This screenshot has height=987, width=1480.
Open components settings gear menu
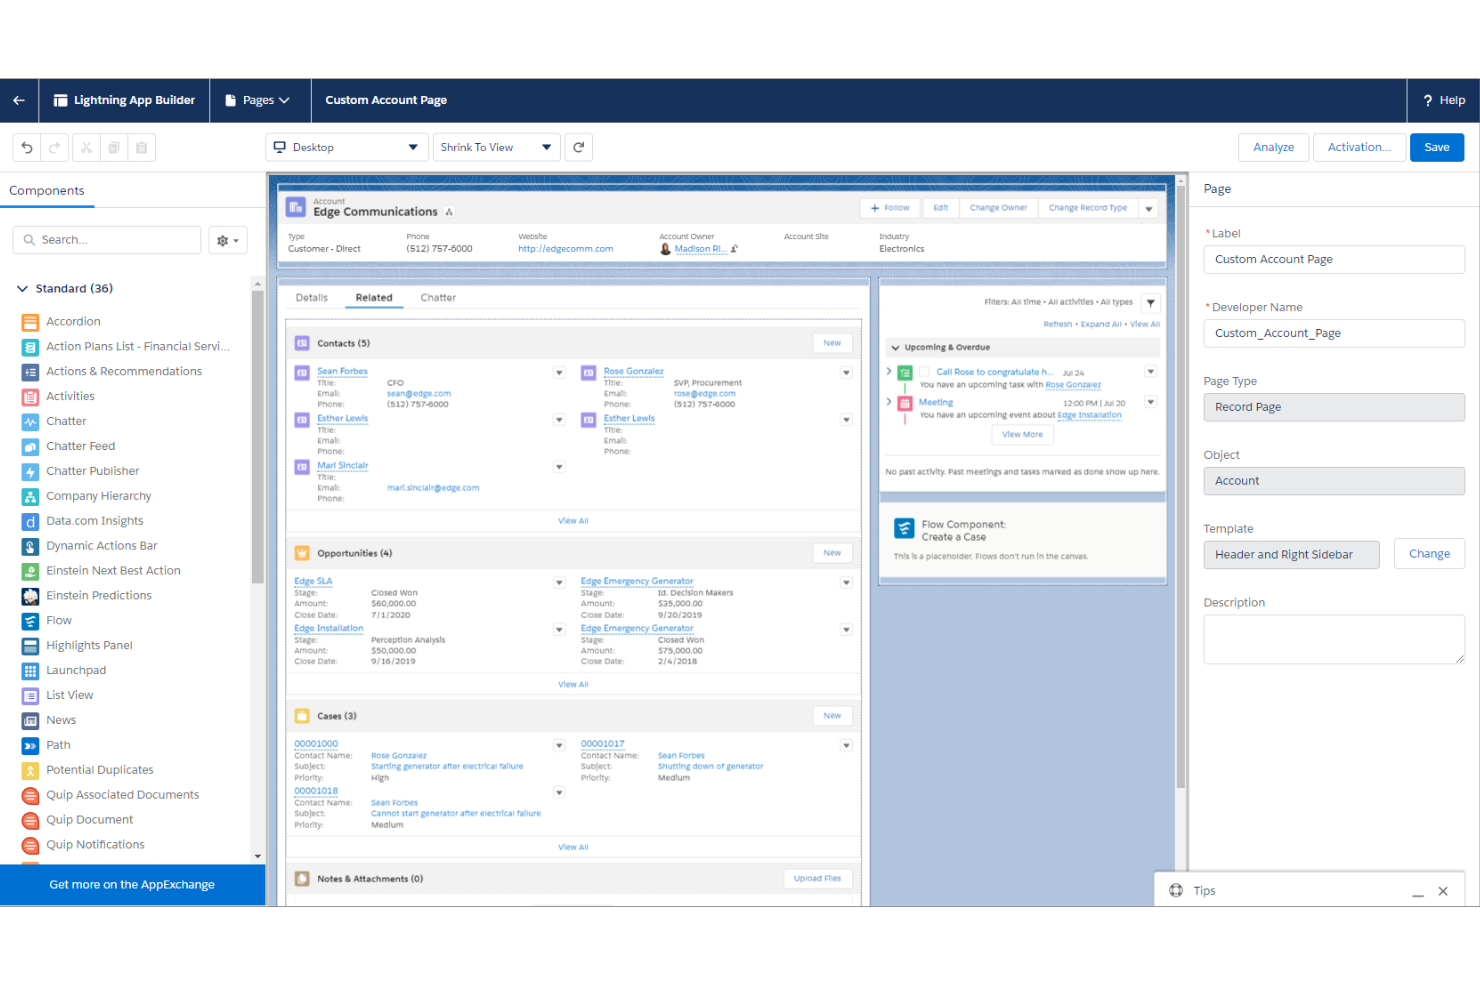point(228,240)
